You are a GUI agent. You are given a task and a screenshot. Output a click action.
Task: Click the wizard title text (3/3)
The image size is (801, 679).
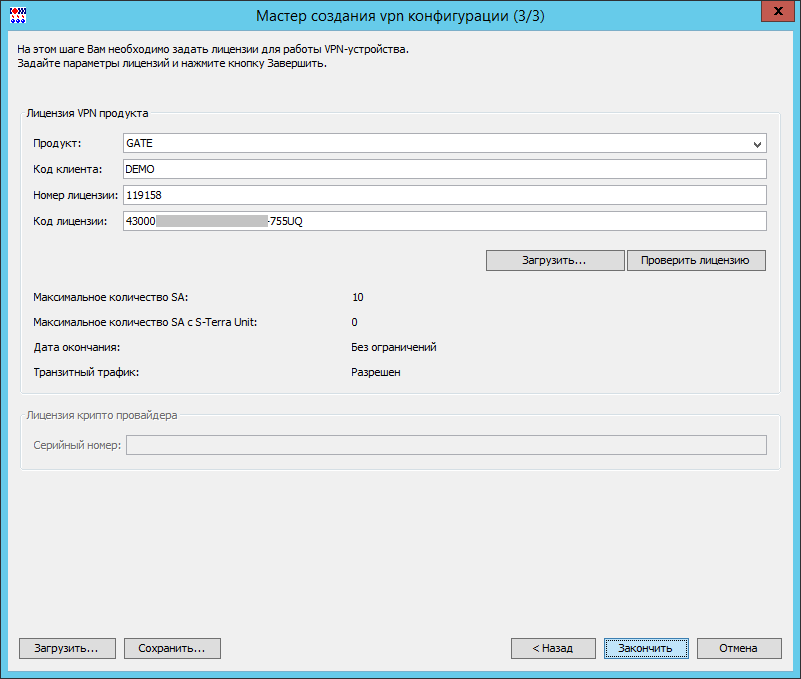400,16
